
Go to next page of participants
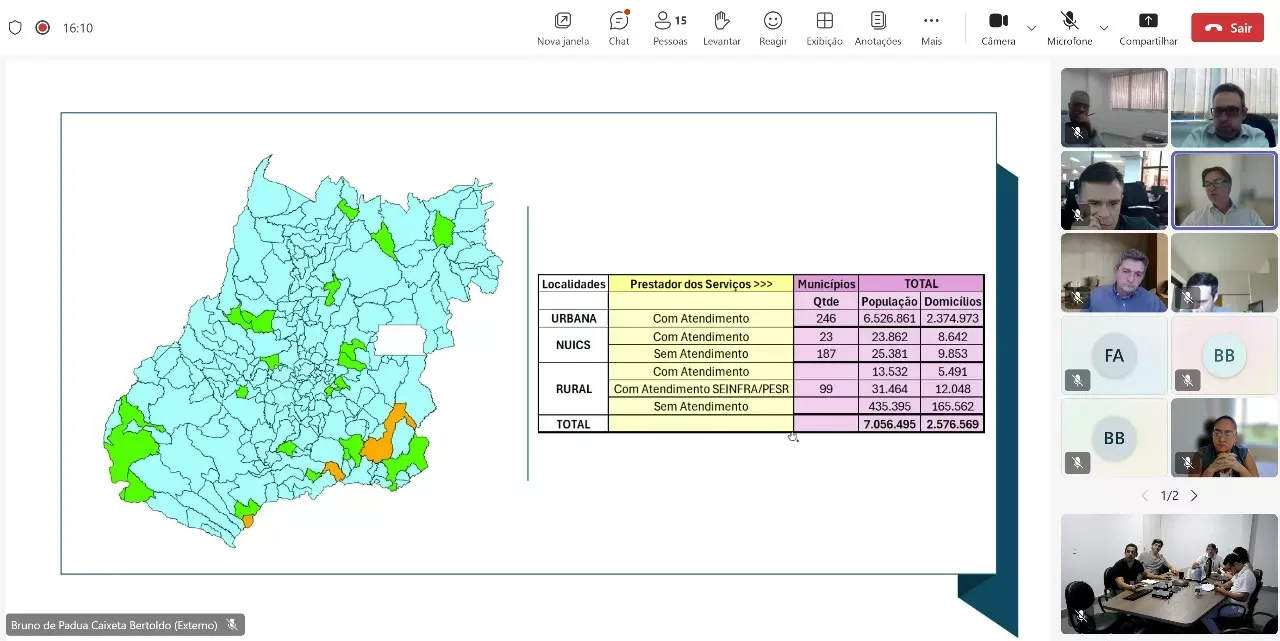1194,496
